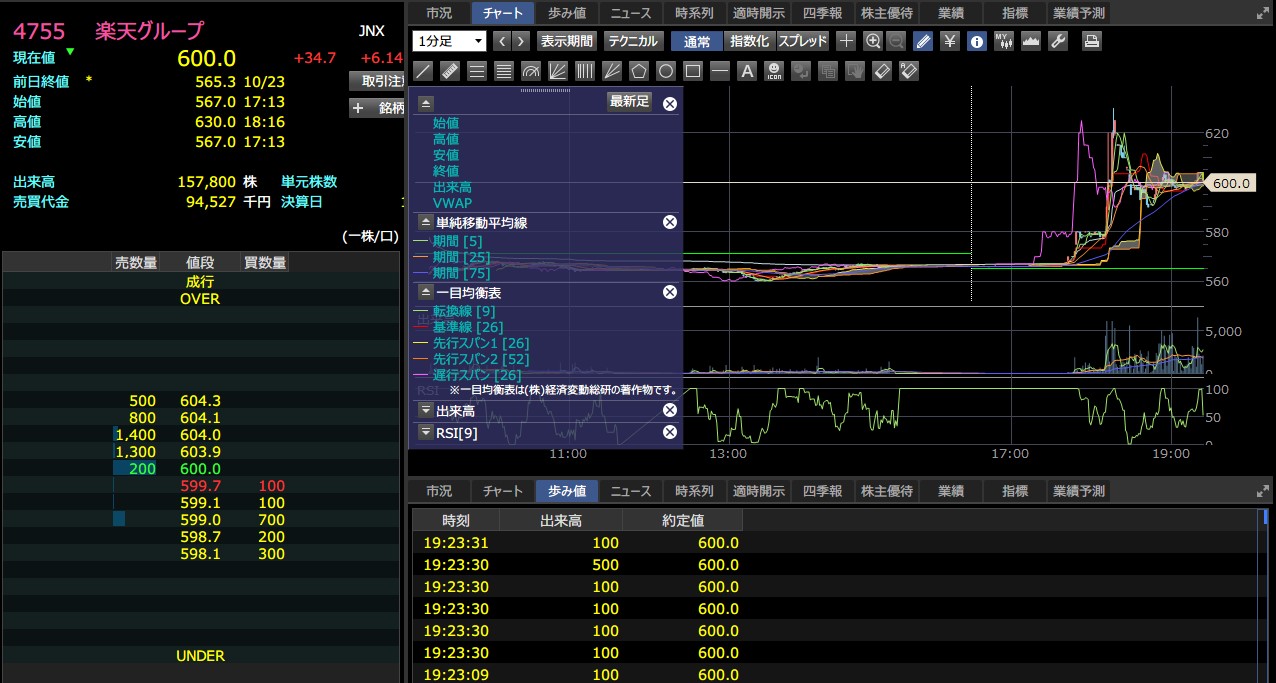Screen dimensions: 1276x683
Task: Click the 期間 [5] moving average color line
Action: click(x=420, y=241)
